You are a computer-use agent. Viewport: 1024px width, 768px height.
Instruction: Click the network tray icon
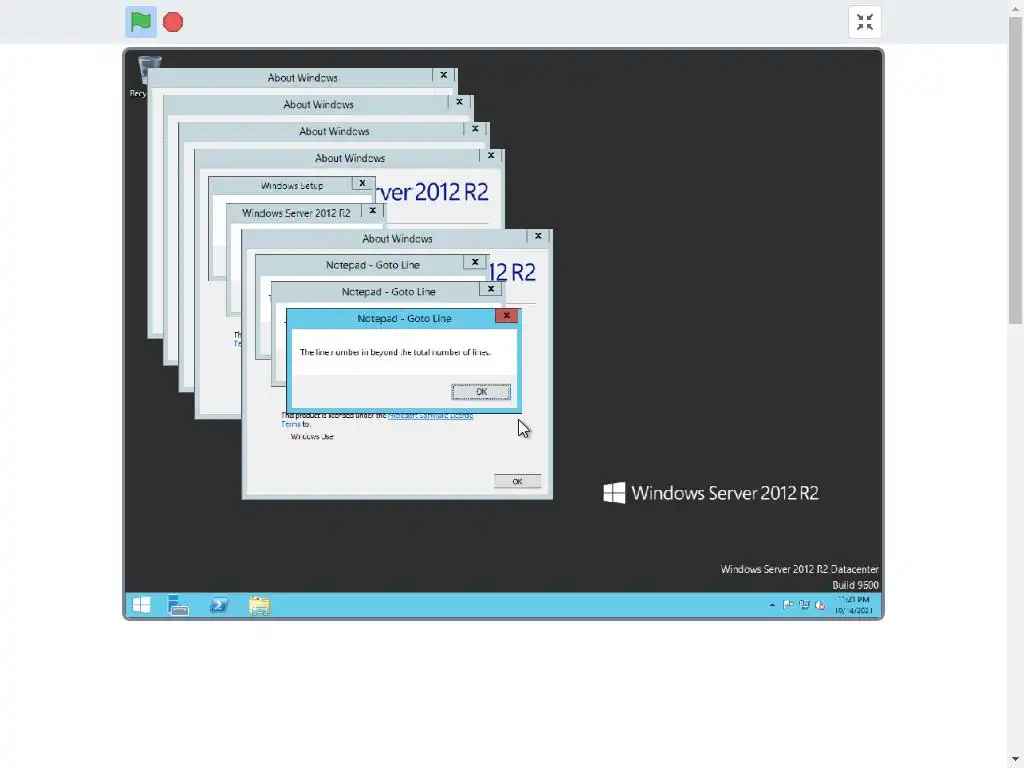click(804, 605)
